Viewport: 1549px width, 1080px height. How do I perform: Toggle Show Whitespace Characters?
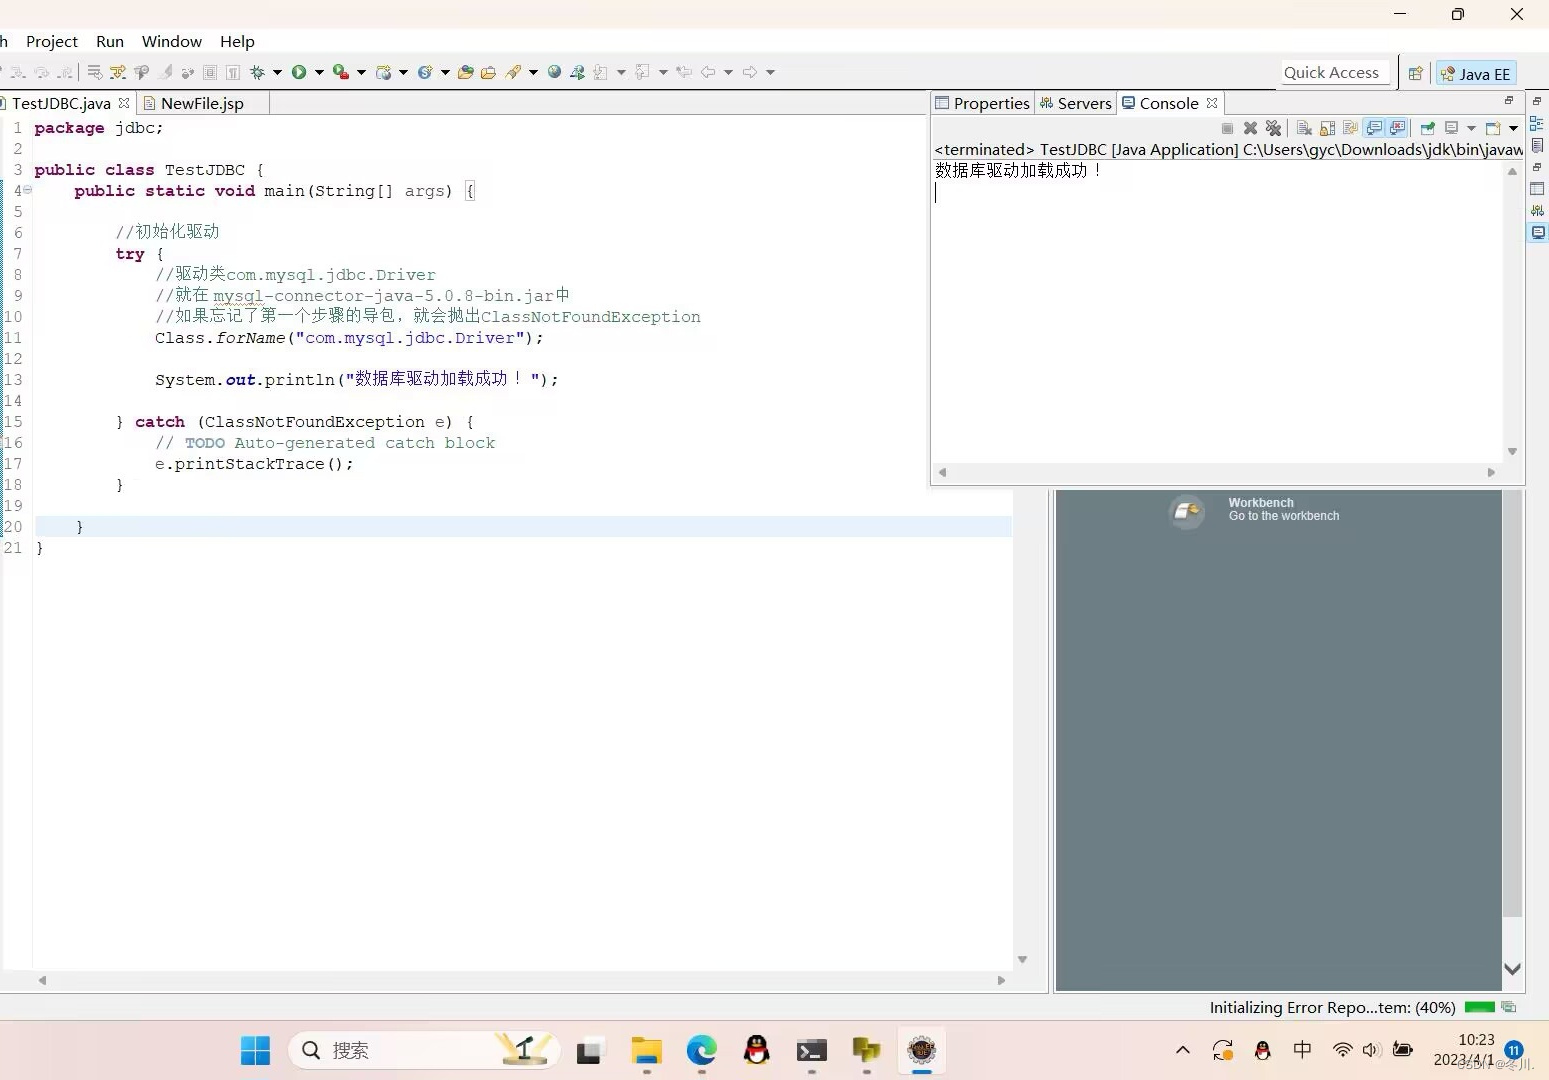[x=232, y=72]
